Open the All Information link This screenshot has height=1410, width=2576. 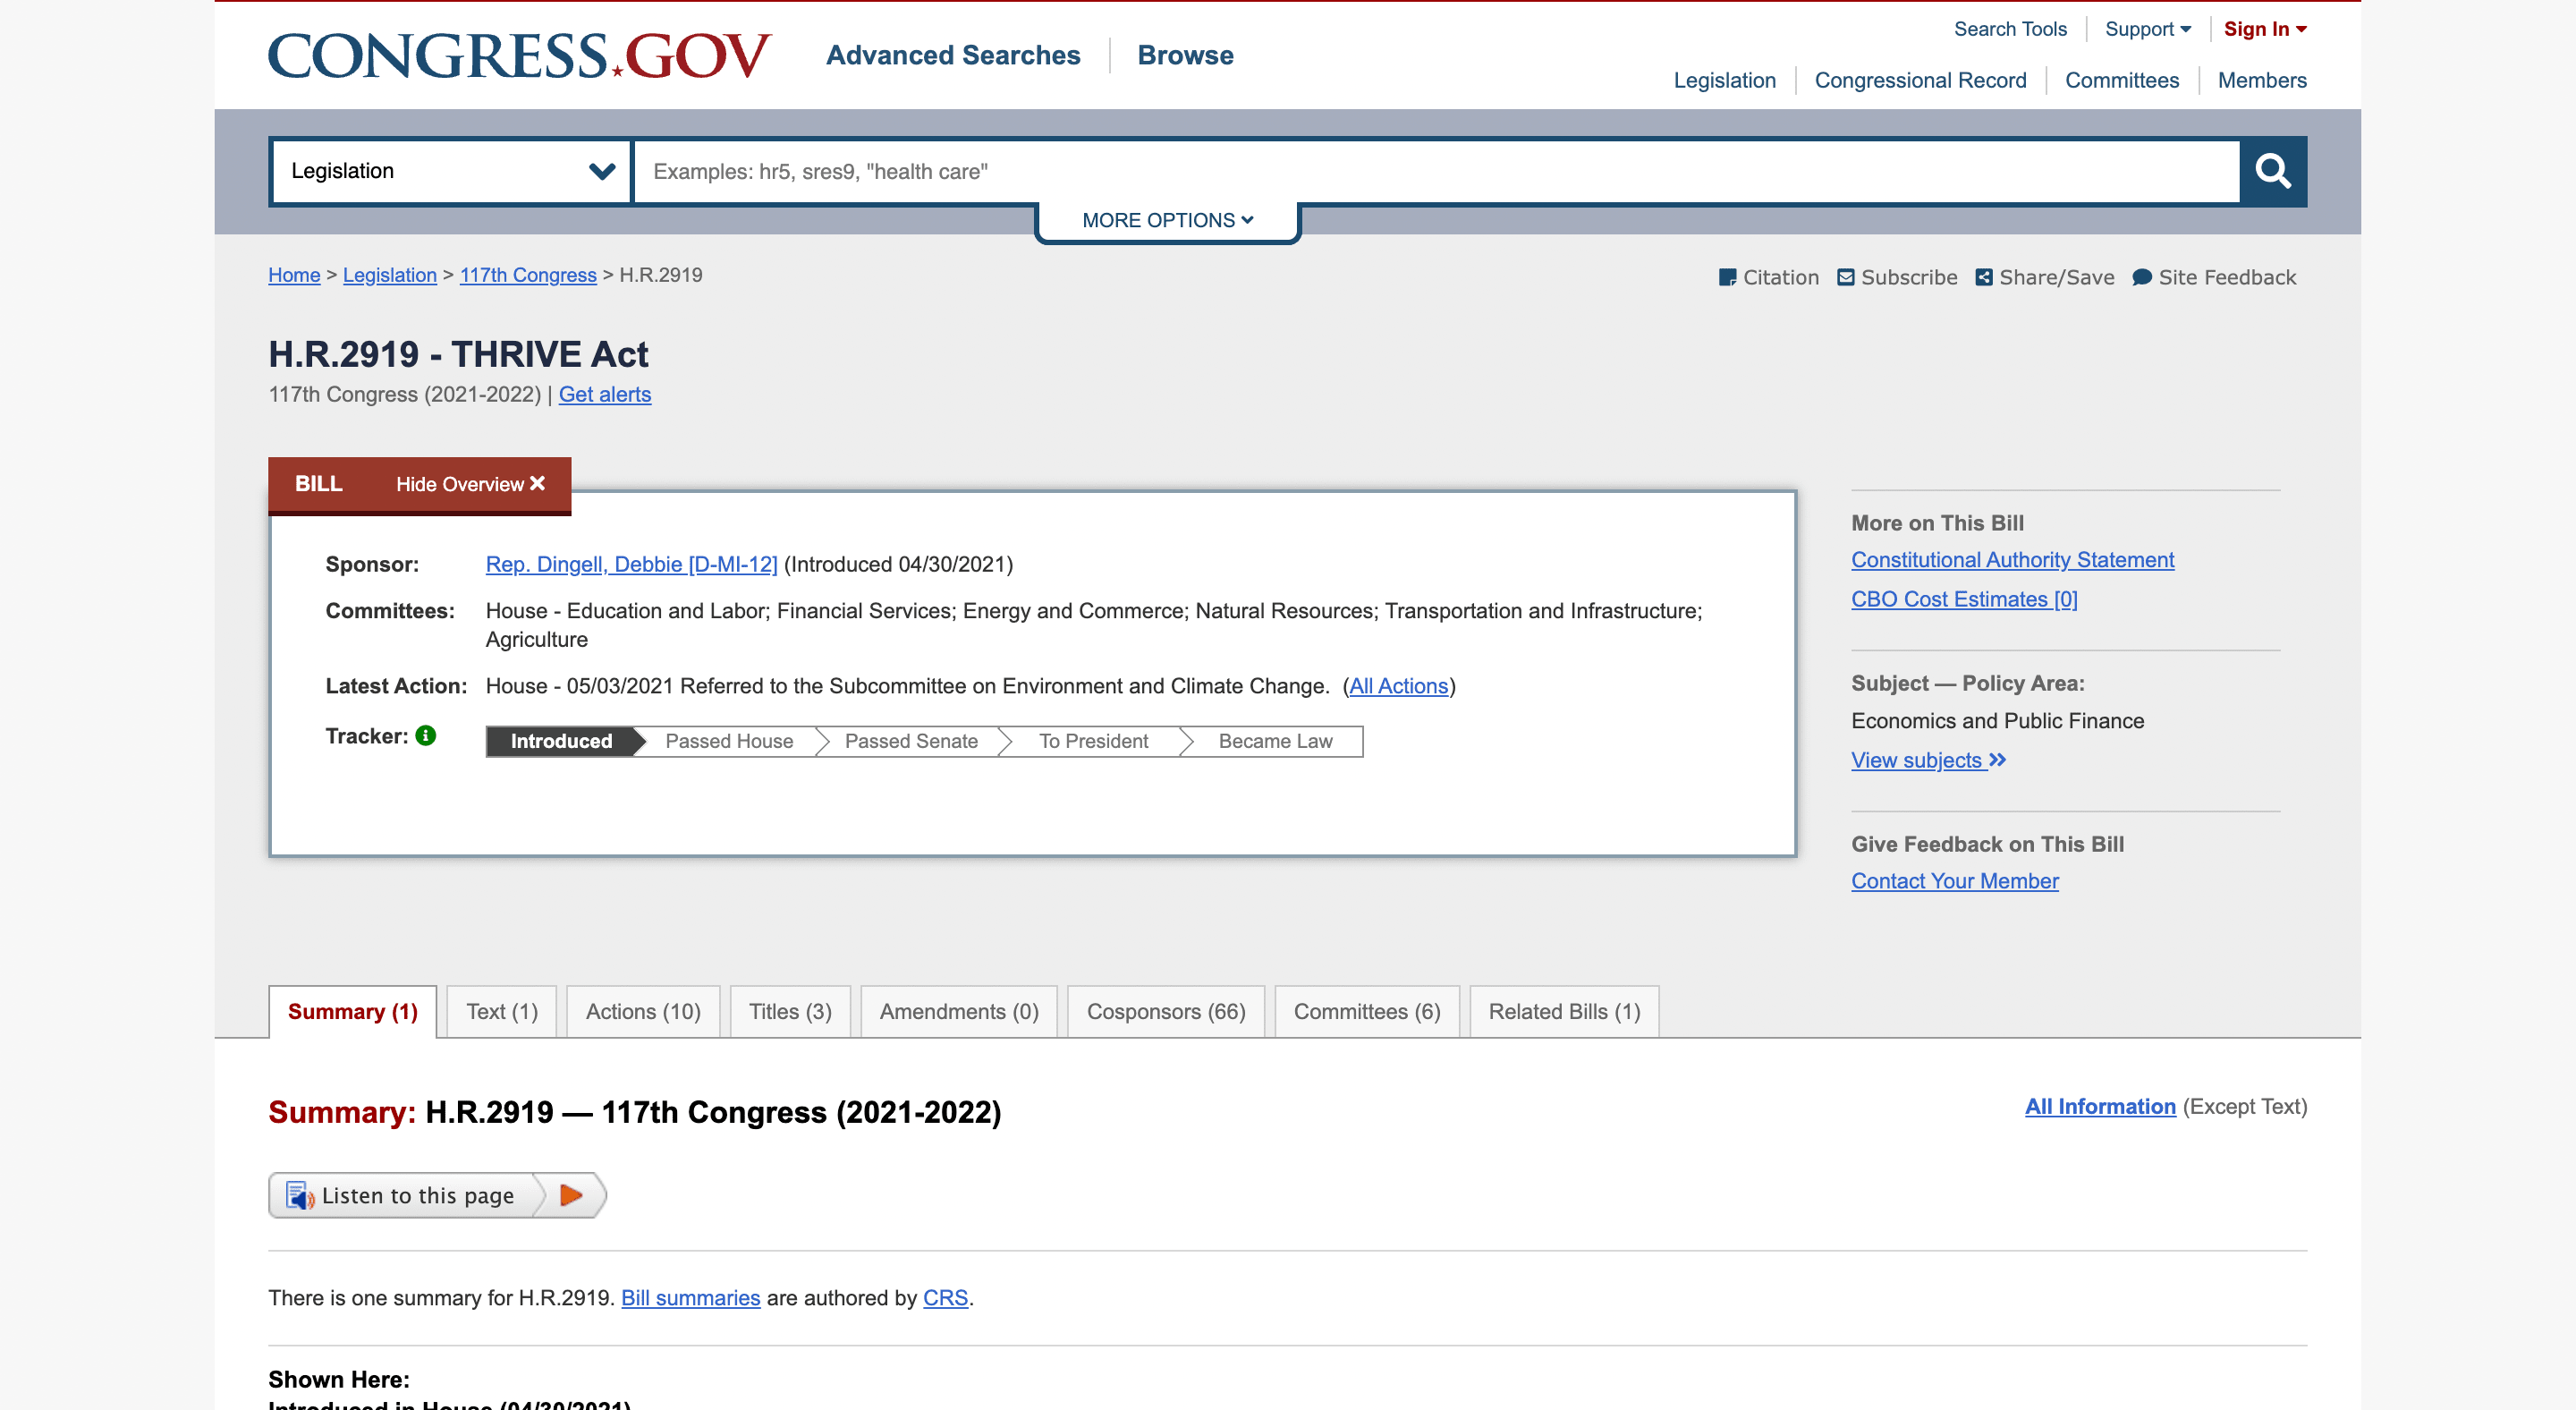[x=2100, y=1106]
